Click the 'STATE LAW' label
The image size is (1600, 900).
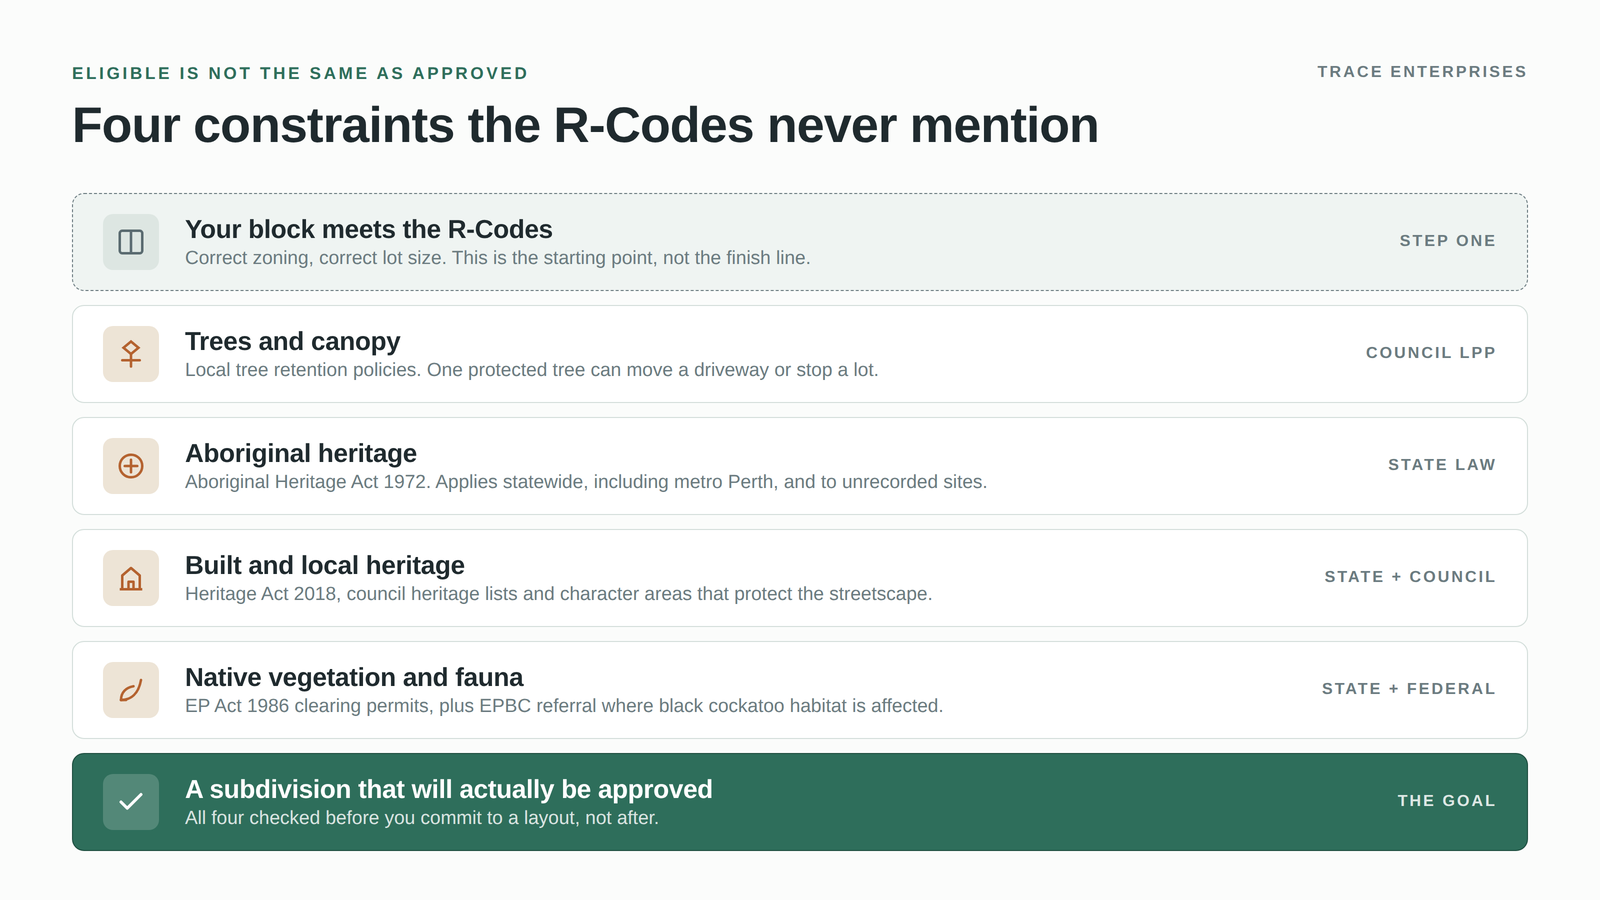pos(1442,465)
